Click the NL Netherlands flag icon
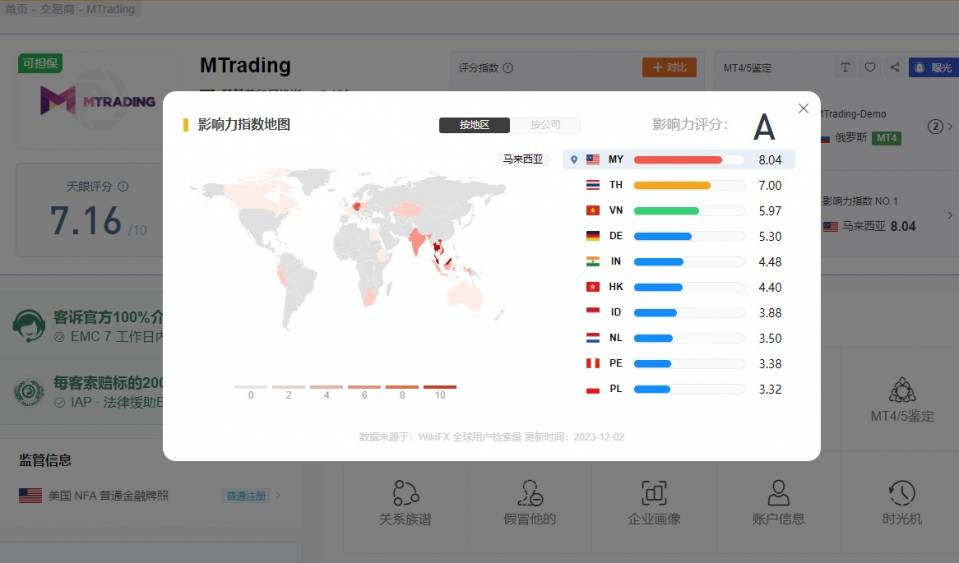 (x=593, y=337)
